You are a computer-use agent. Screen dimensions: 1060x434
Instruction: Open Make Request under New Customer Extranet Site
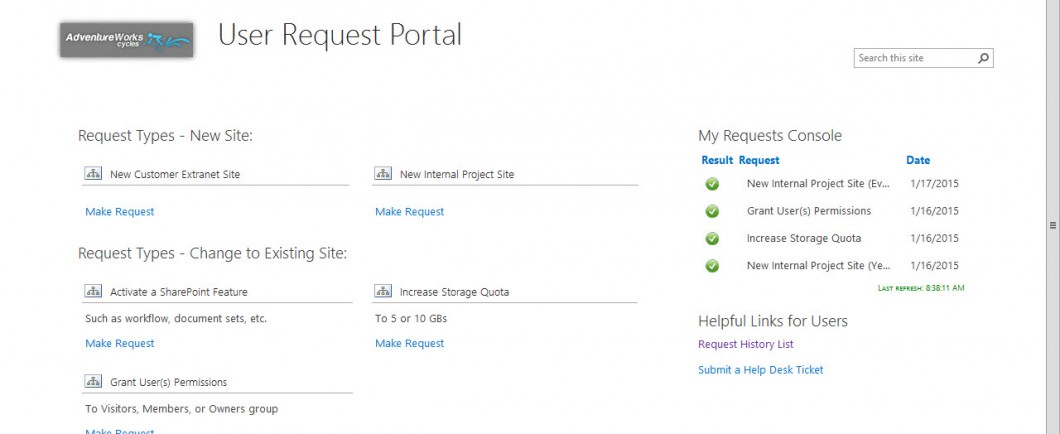(120, 212)
